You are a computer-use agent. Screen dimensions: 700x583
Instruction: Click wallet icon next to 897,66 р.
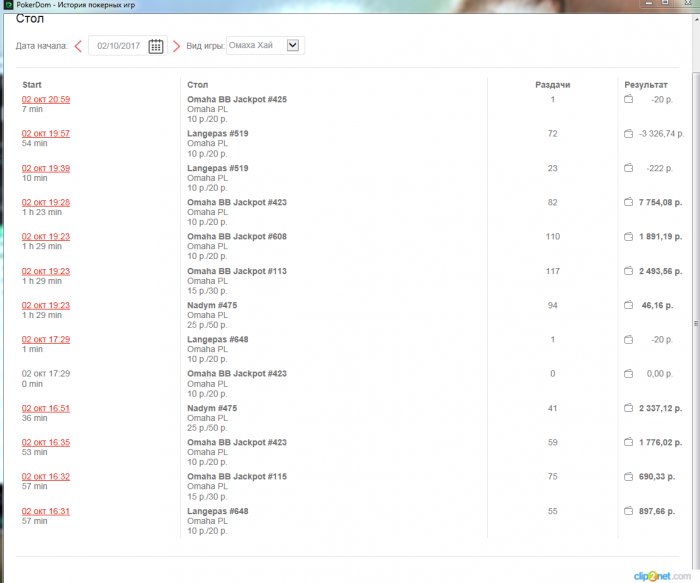click(x=629, y=511)
